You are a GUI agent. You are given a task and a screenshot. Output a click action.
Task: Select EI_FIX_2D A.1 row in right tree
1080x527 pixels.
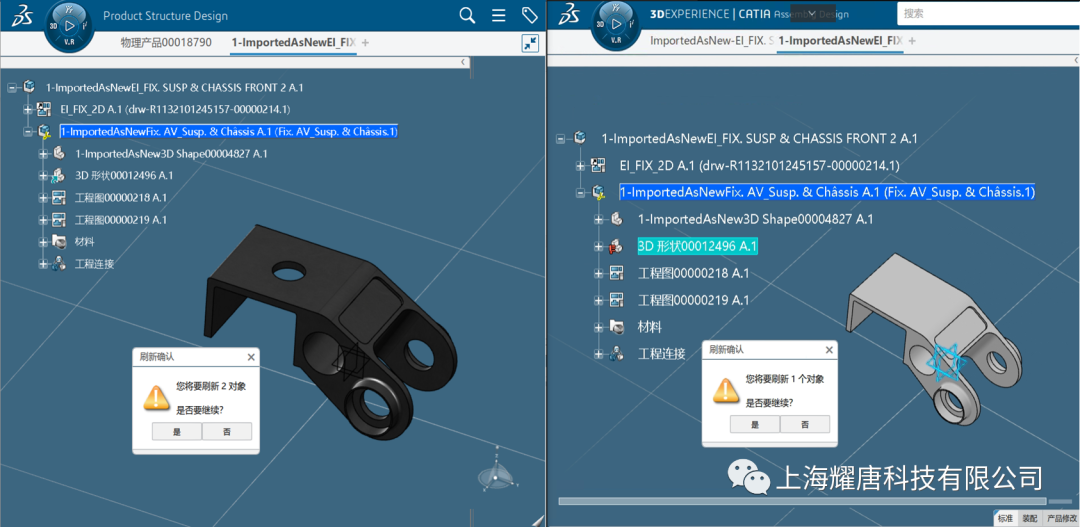pyautogui.click(x=759, y=165)
